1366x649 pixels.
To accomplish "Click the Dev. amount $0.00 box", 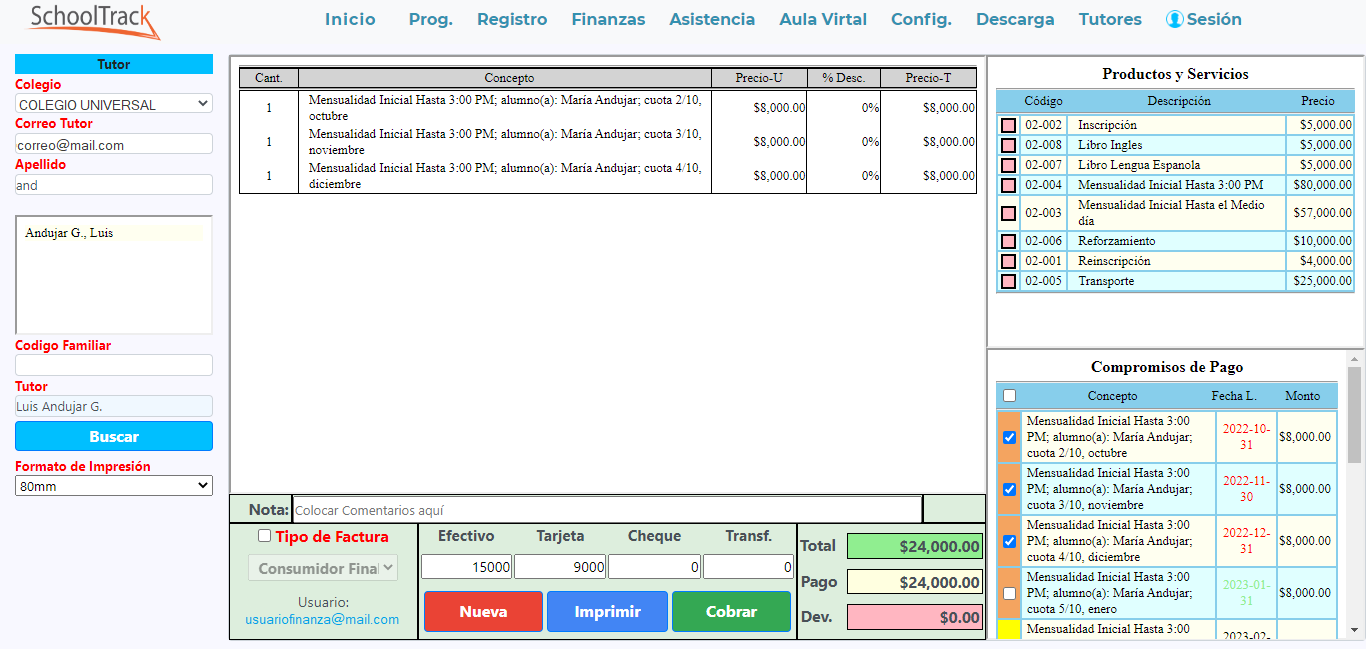I will pyautogui.click(x=915, y=617).
